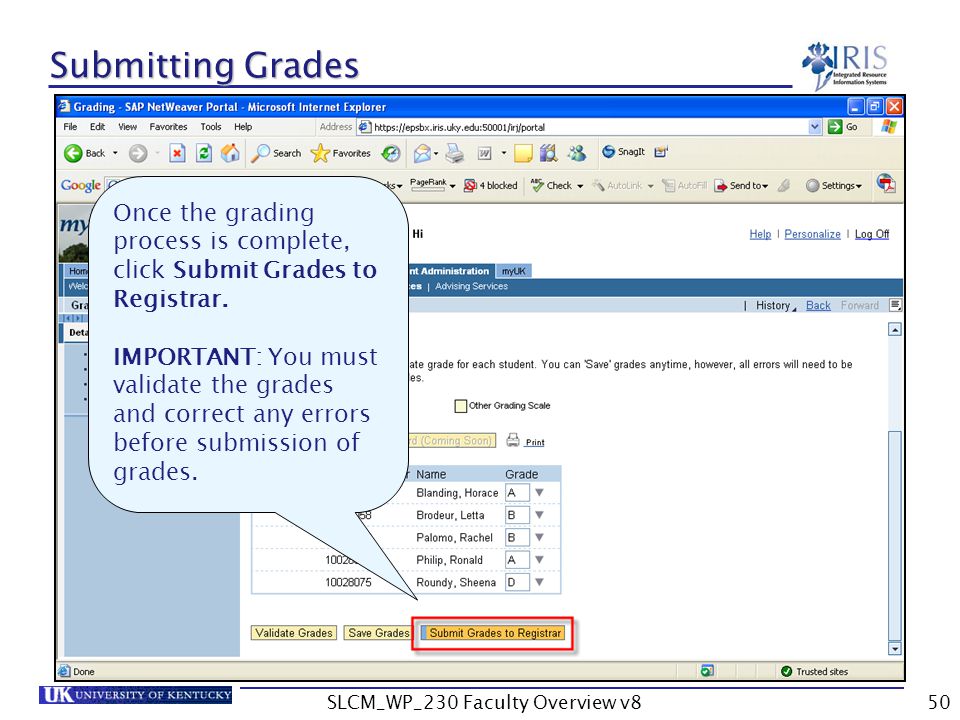Open the File menu

70,127
